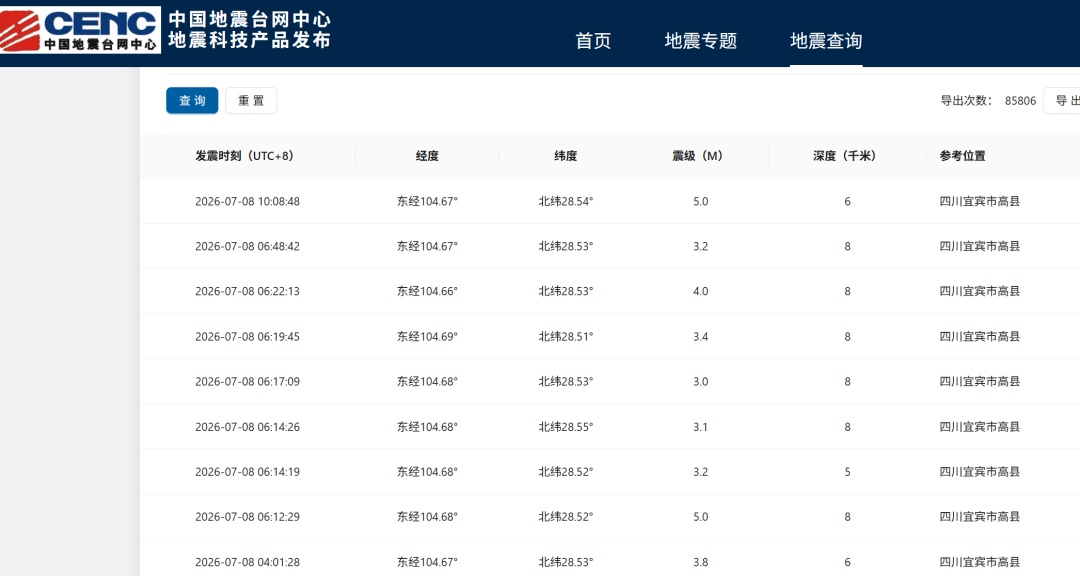This screenshot has height=576, width=1080.
Task: Click depth 5 in the 06:14:19 row
Action: click(x=847, y=471)
